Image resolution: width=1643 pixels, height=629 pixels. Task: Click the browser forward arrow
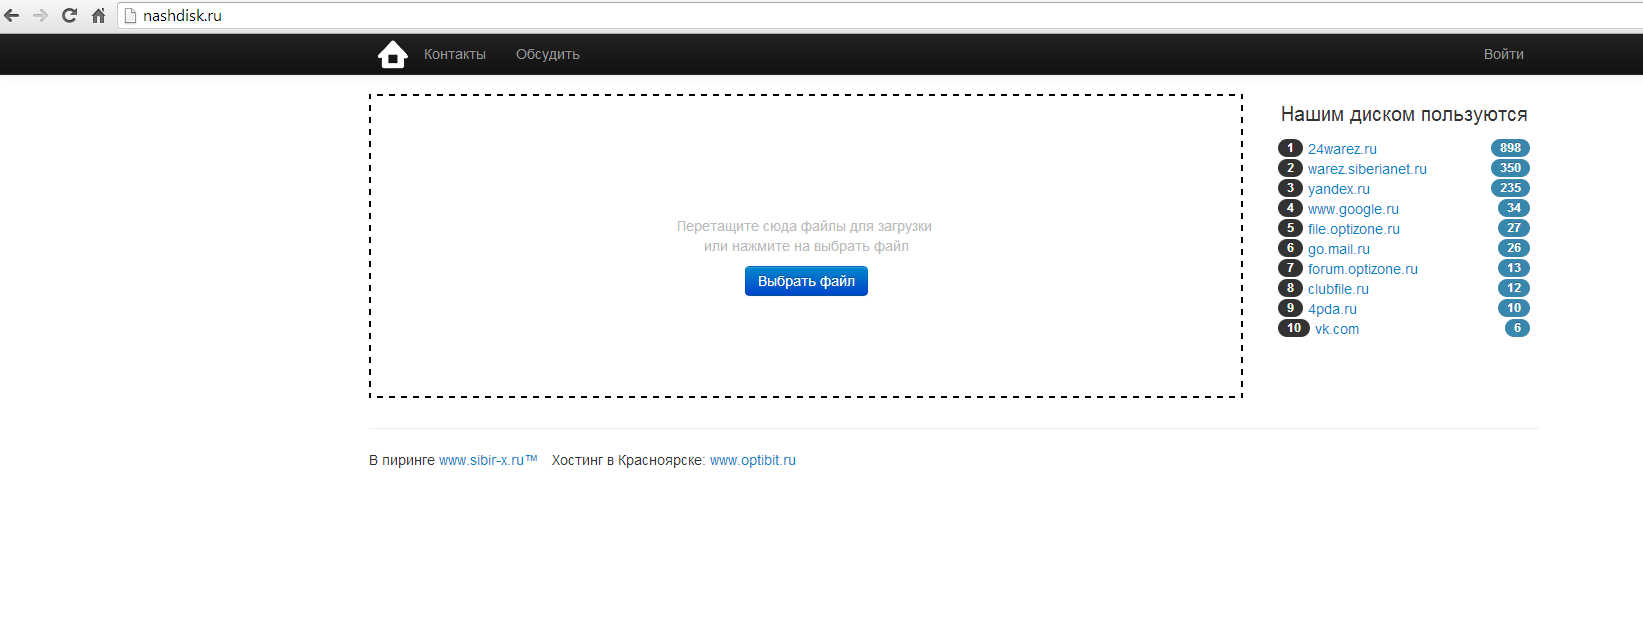[x=41, y=16]
